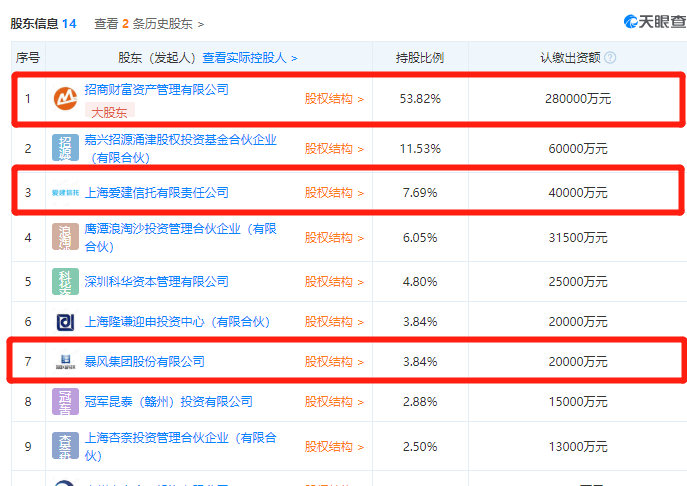This screenshot has height=486, width=687.
Task: Click the 上海杏亲投资 logo icon
Action: point(65,446)
